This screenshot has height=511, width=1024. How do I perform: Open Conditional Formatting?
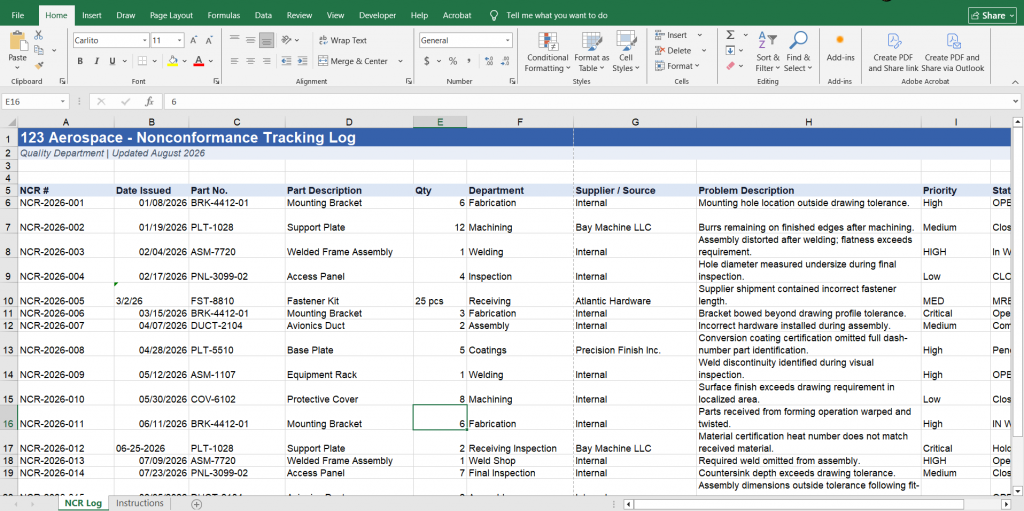(x=547, y=52)
